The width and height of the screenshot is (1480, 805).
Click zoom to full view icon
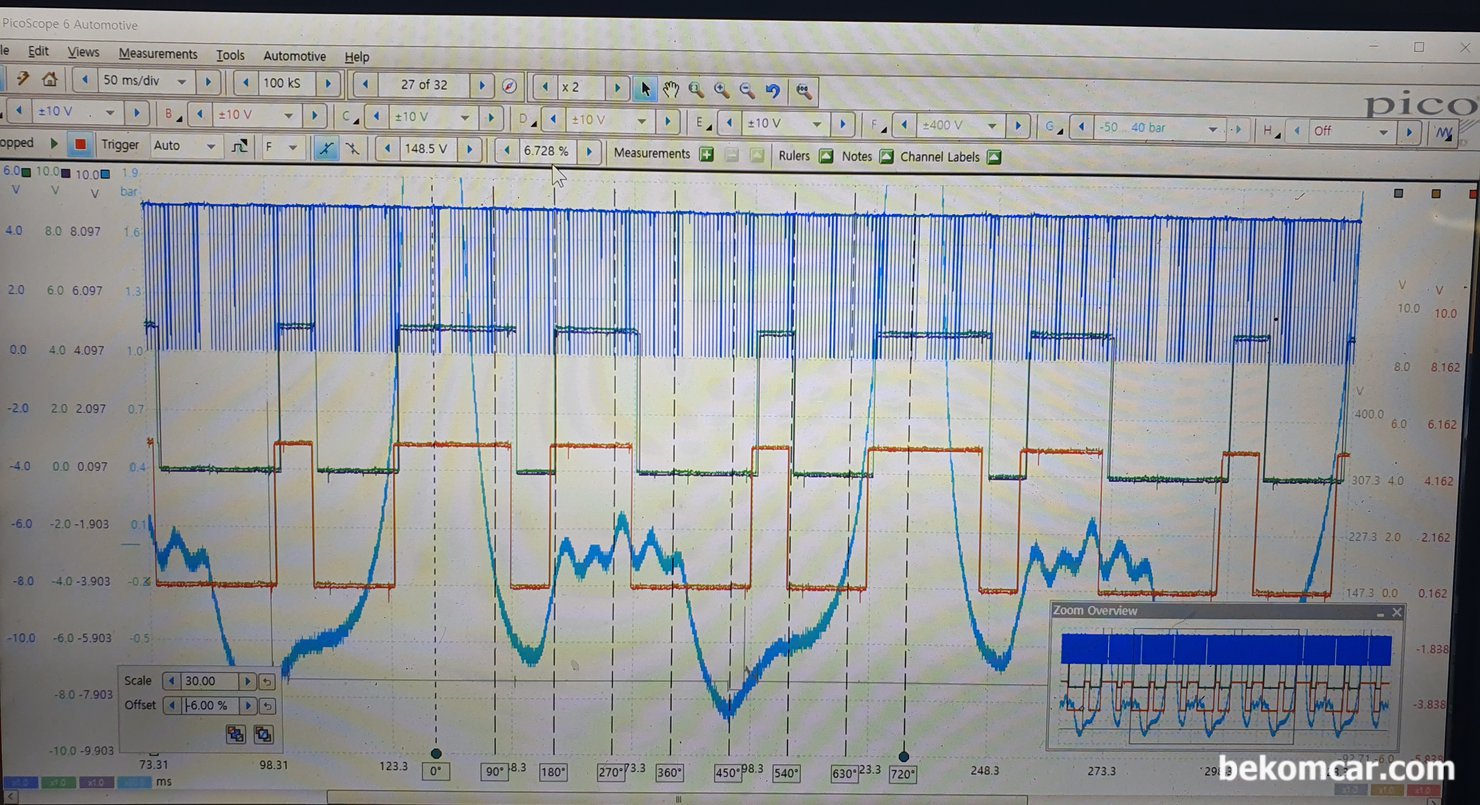[x=803, y=91]
